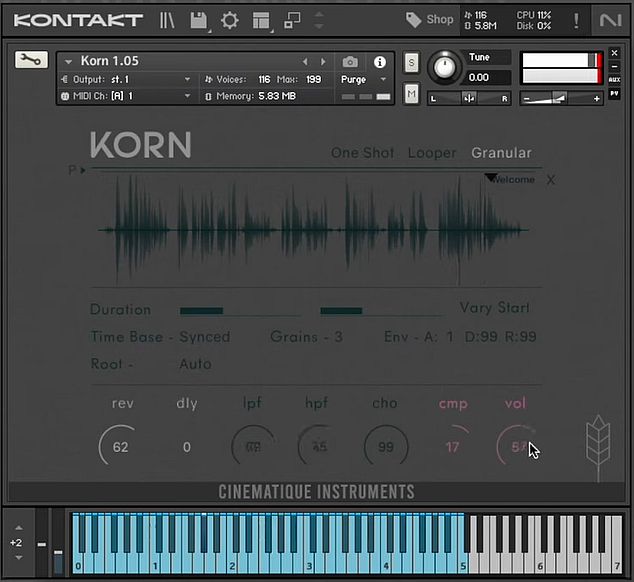This screenshot has width=634, height=582.
Task: Open instrument edit mode wrench icon
Action: click(31, 60)
